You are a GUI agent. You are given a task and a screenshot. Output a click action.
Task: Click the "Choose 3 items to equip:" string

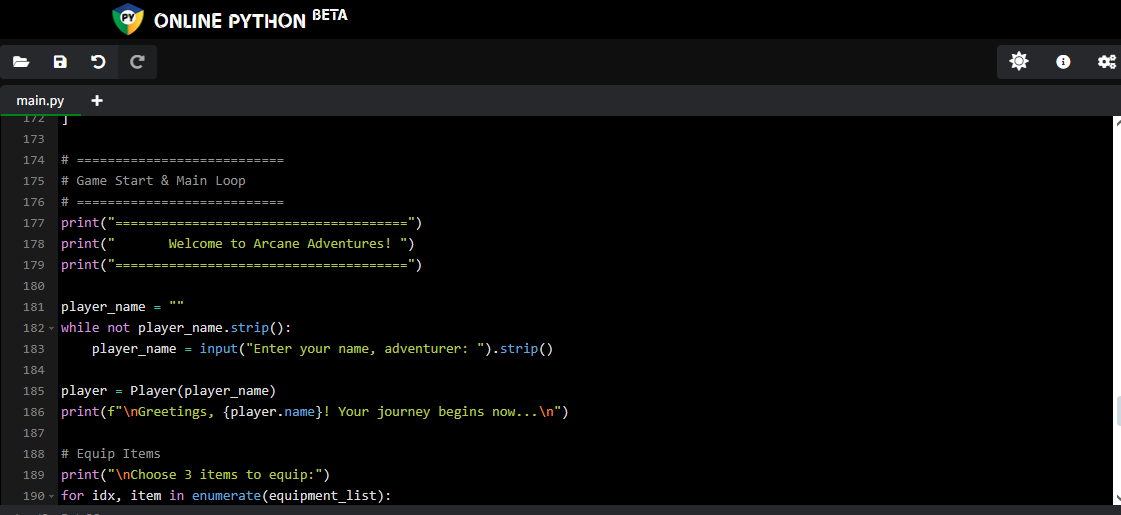tap(218, 475)
